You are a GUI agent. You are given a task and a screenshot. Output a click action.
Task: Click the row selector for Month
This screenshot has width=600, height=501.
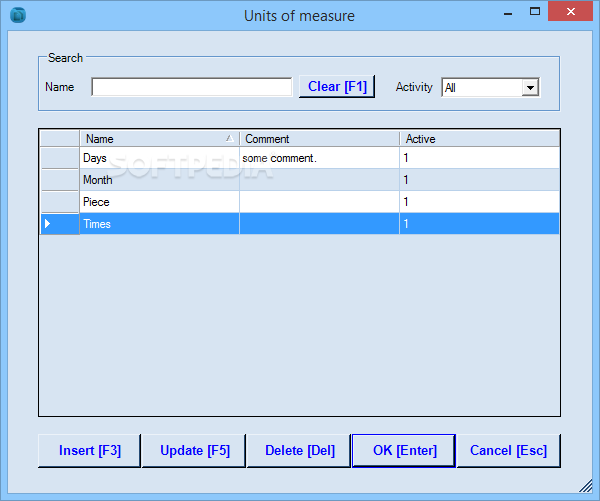pyautogui.click(x=60, y=180)
